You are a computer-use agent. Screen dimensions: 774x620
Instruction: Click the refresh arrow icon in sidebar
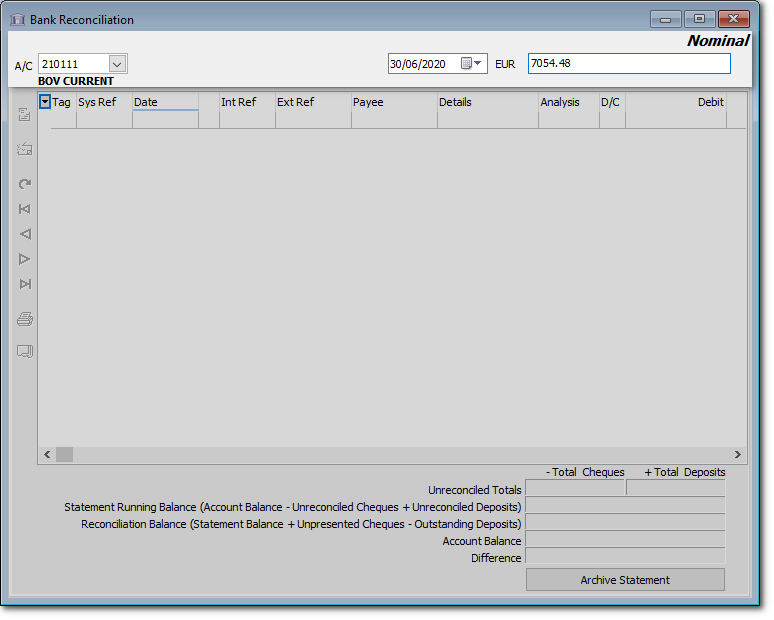coord(25,184)
